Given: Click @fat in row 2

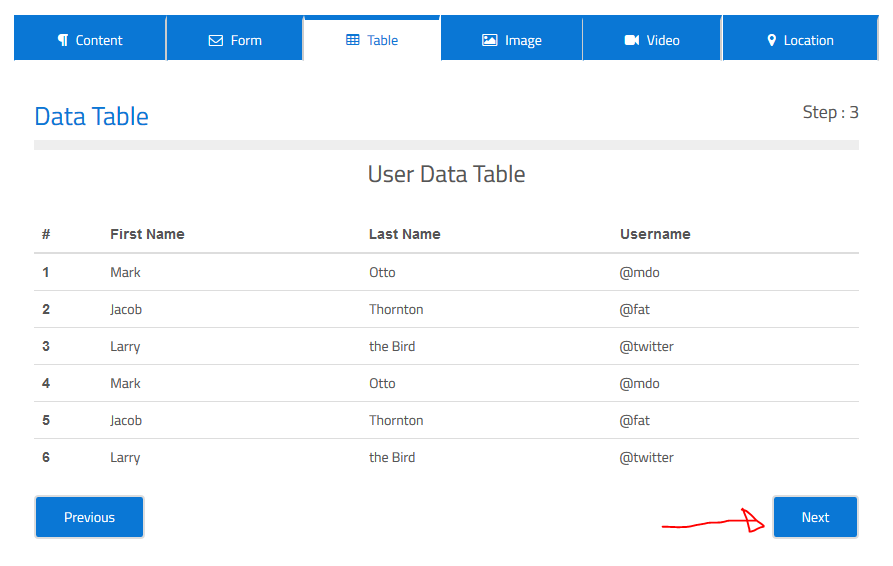Looking at the screenshot, I should pos(634,309).
